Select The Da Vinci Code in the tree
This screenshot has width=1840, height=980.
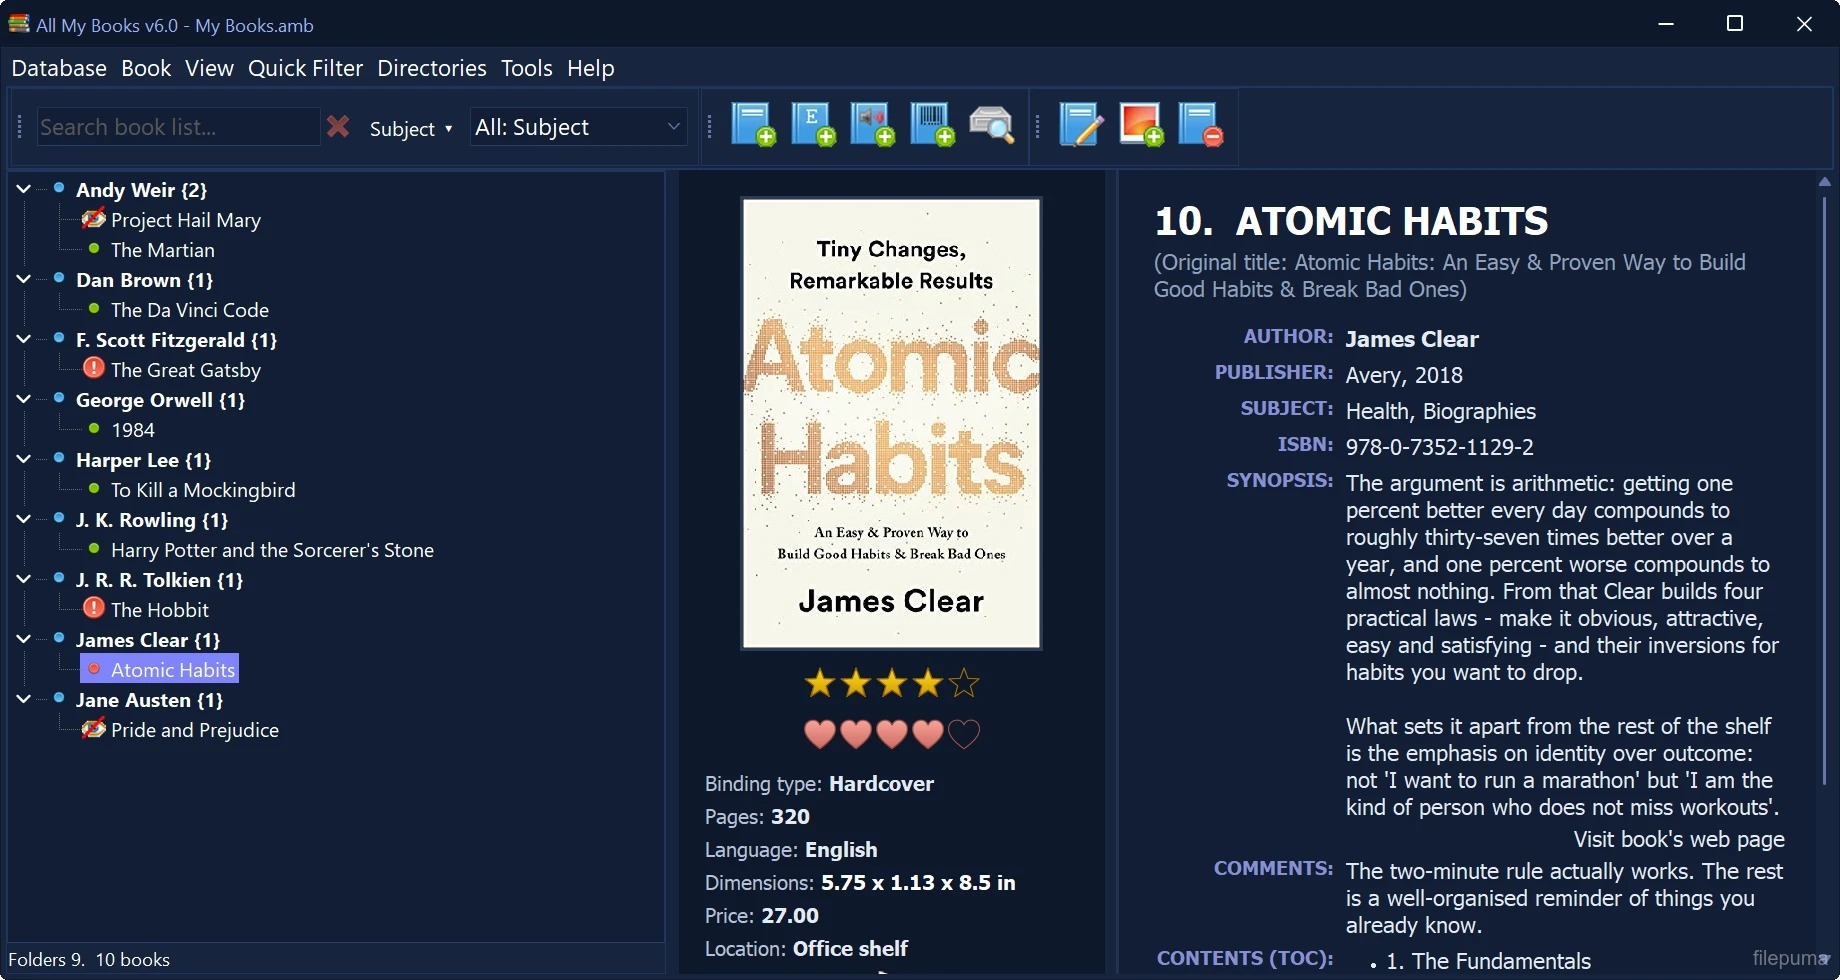pos(190,310)
